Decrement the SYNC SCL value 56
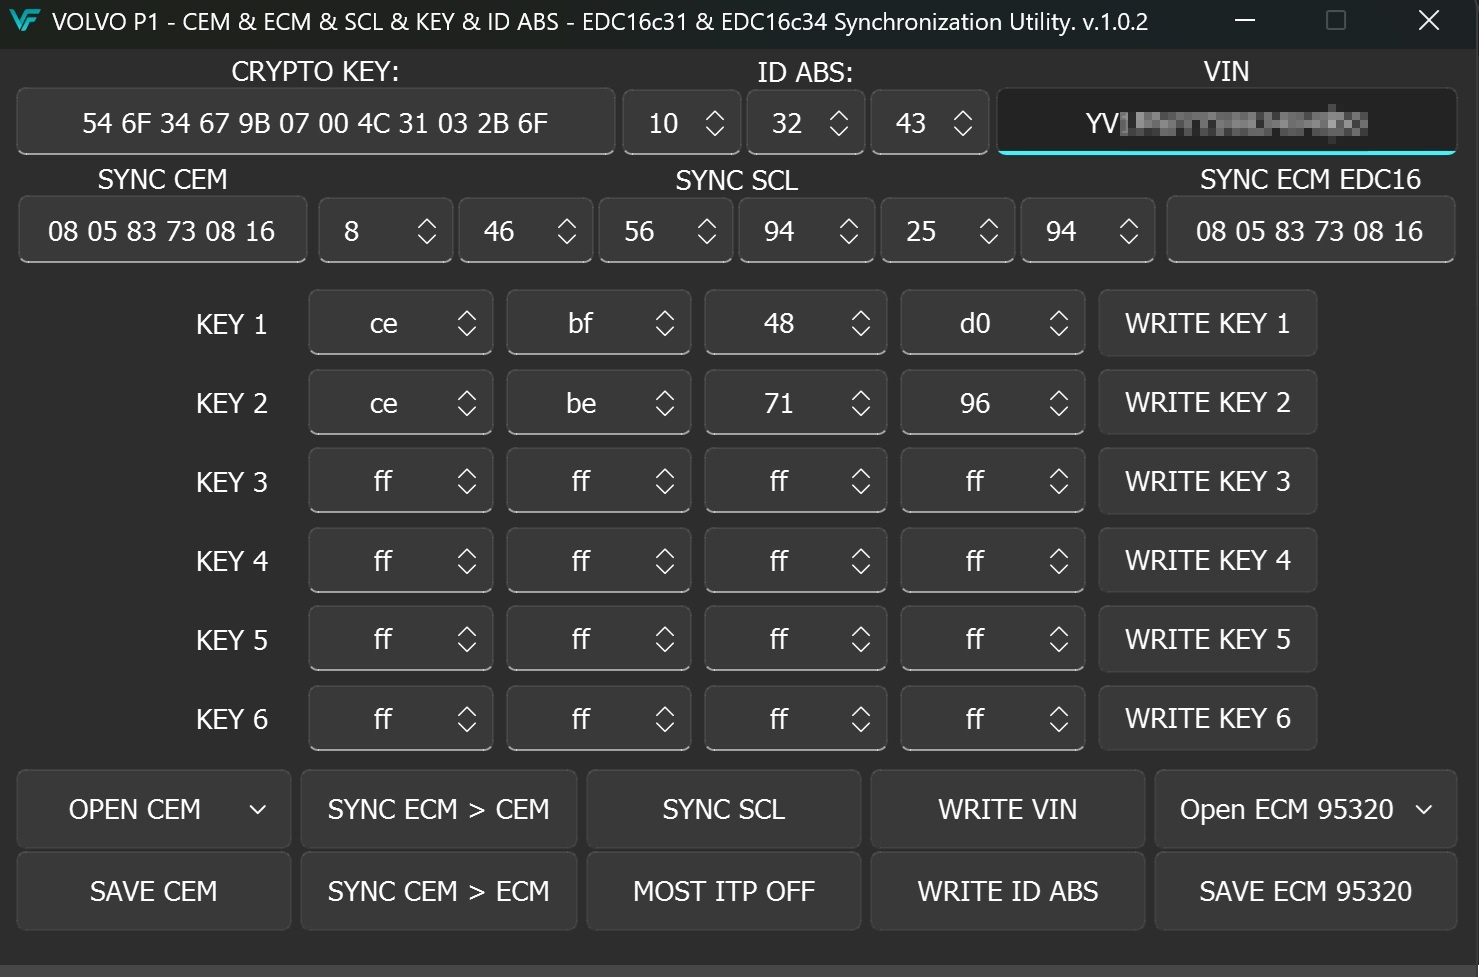 (708, 241)
